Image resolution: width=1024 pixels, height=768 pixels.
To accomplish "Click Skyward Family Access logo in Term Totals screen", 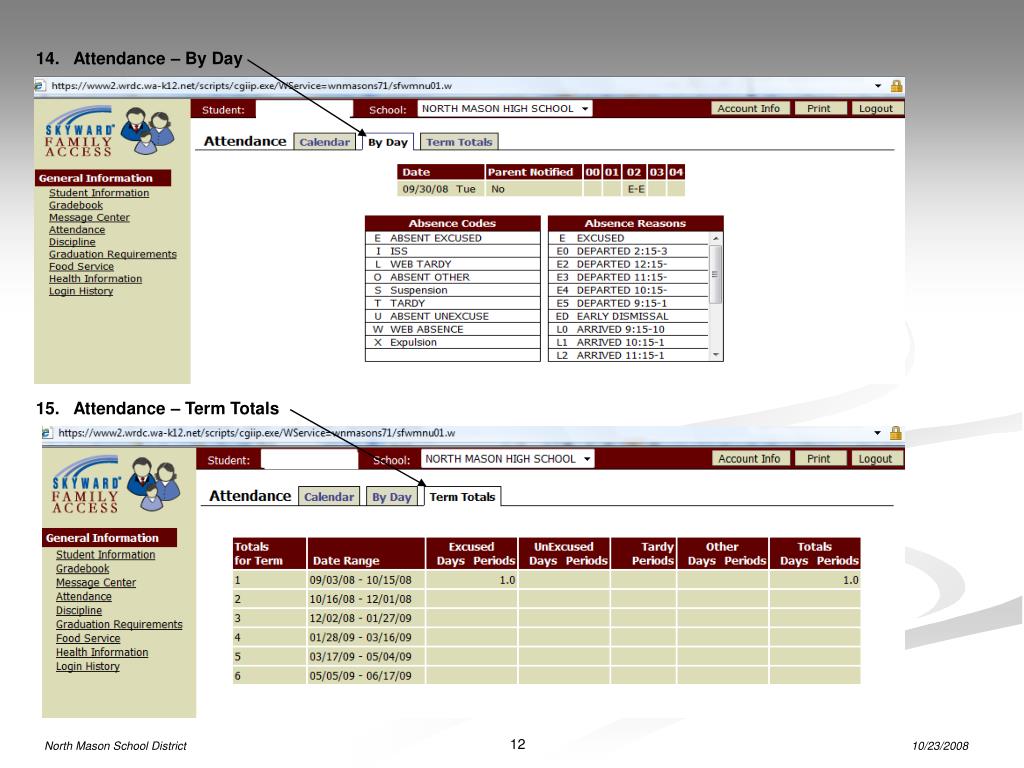I will tap(115, 485).
